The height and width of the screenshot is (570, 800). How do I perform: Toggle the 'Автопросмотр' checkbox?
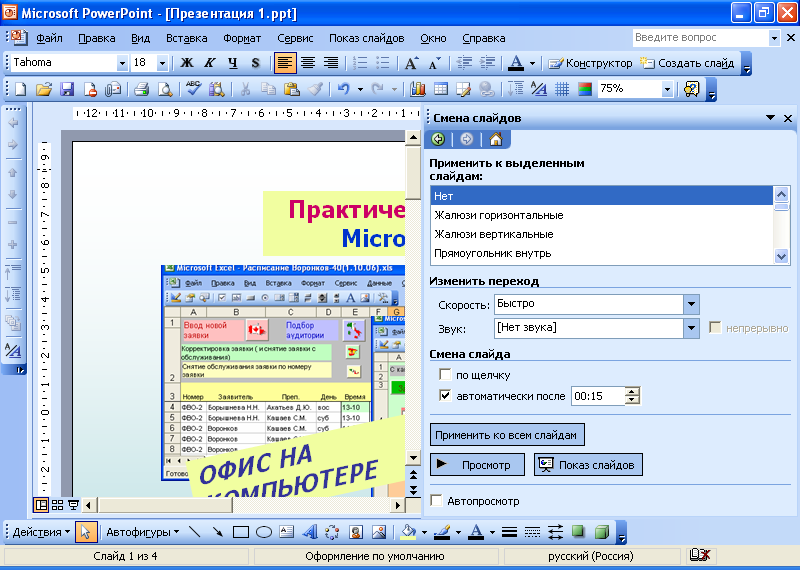(436, 501)
